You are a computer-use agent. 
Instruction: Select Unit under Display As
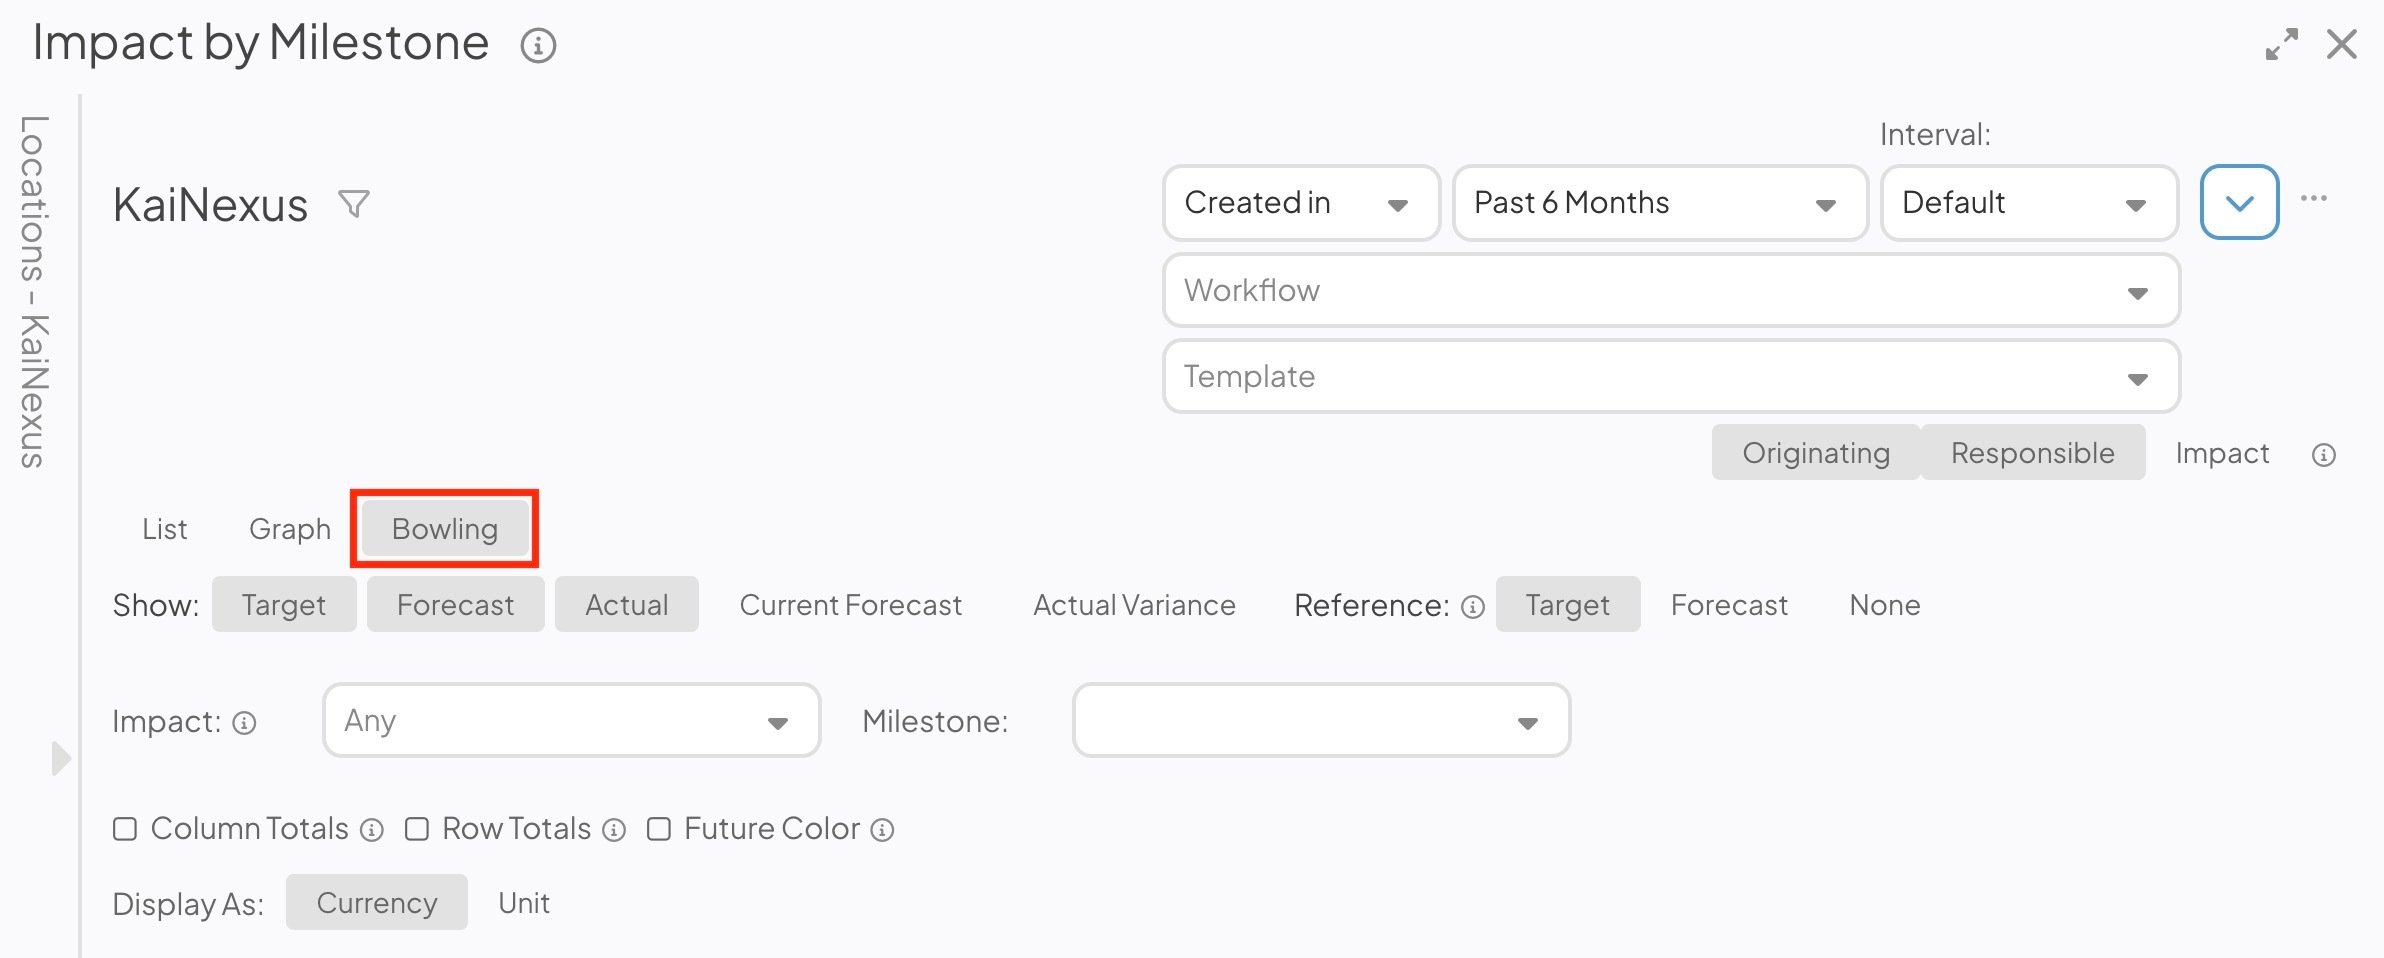pyautogui.click(x=524, y=903)
